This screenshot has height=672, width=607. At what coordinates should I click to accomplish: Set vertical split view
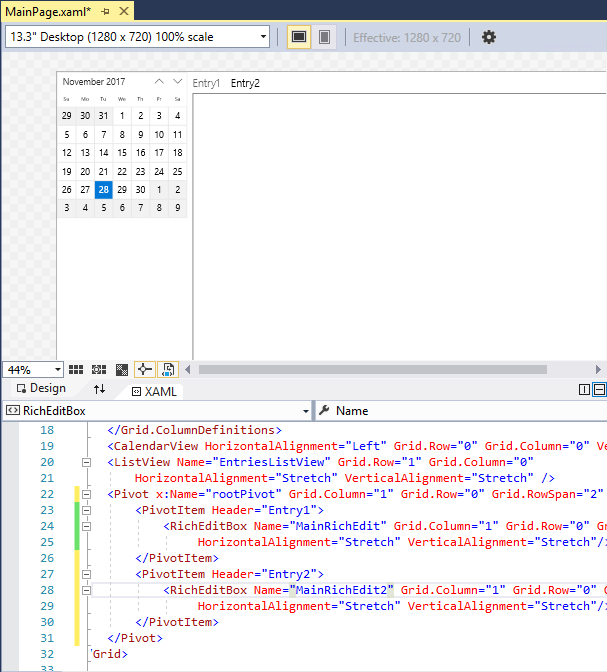click(584, 390)
